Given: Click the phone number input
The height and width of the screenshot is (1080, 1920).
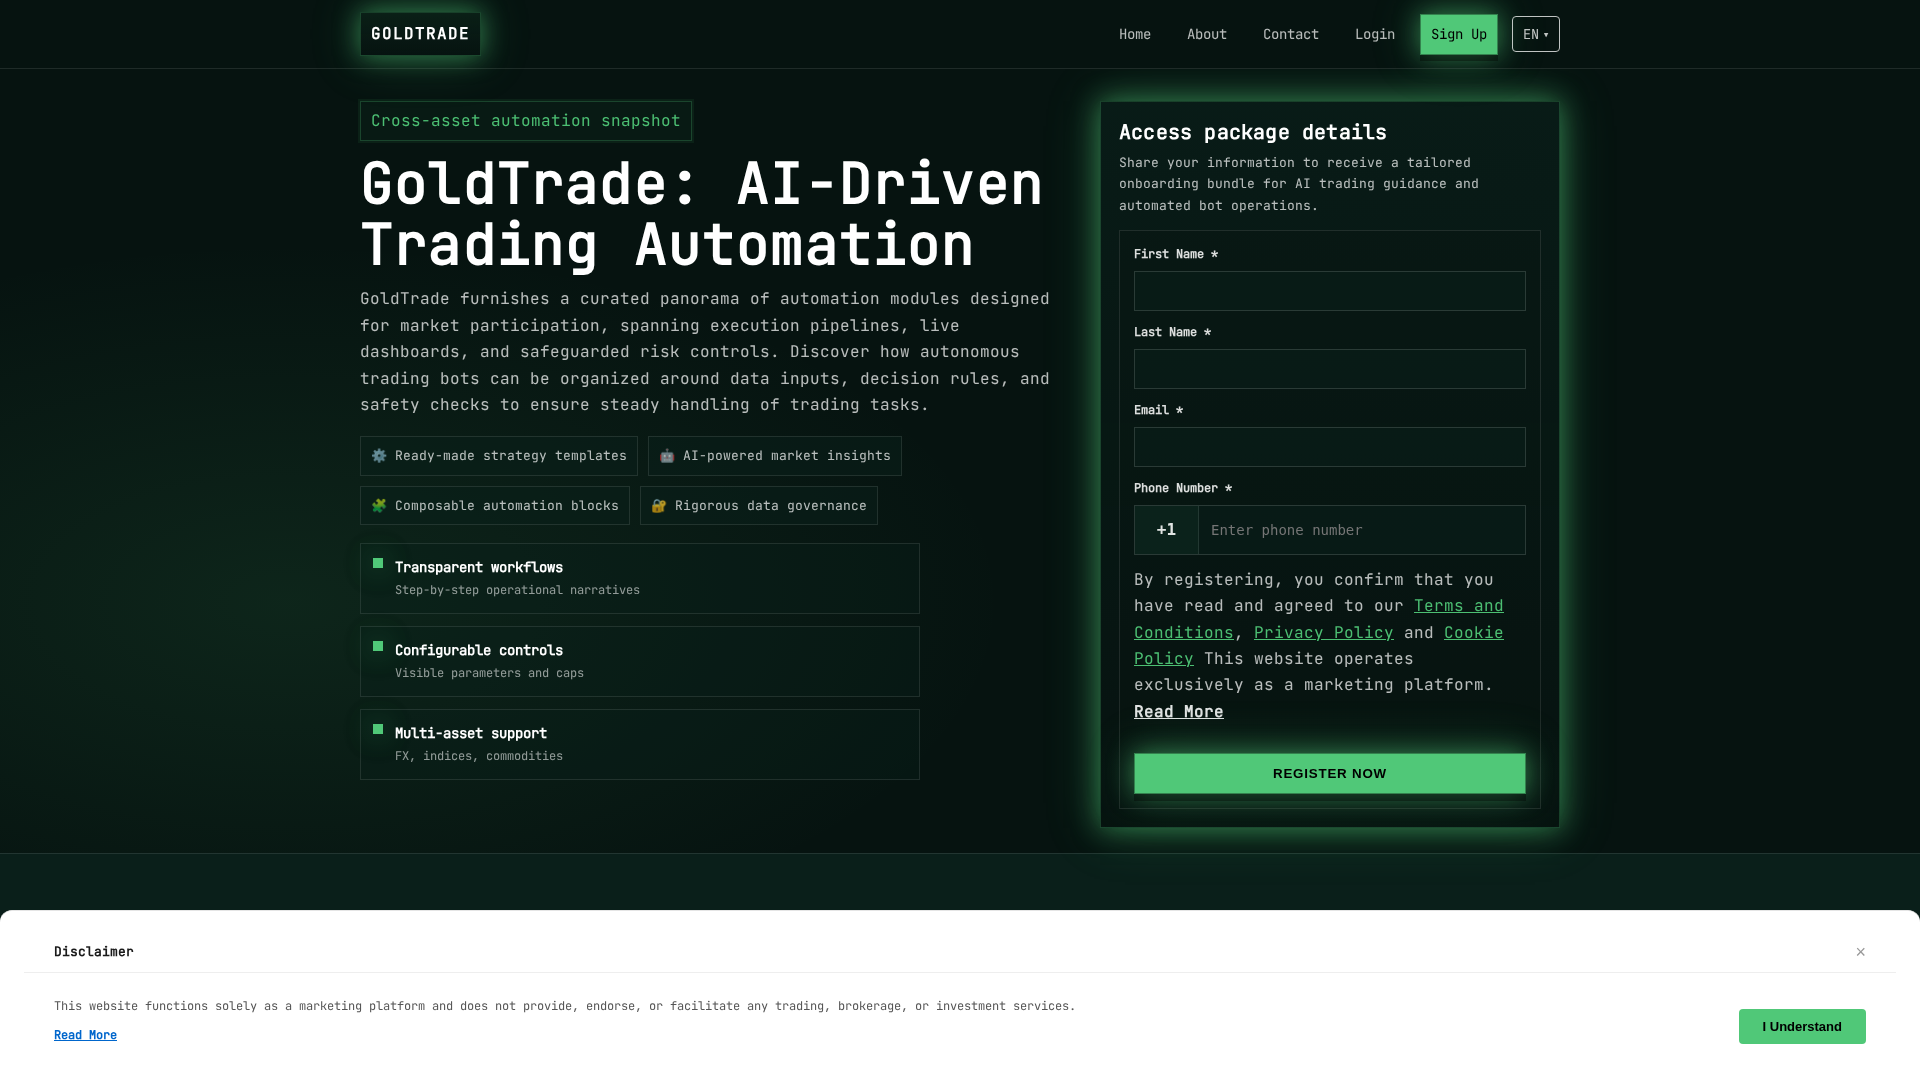Looking at the screenshot, I should click(1362, 530).
